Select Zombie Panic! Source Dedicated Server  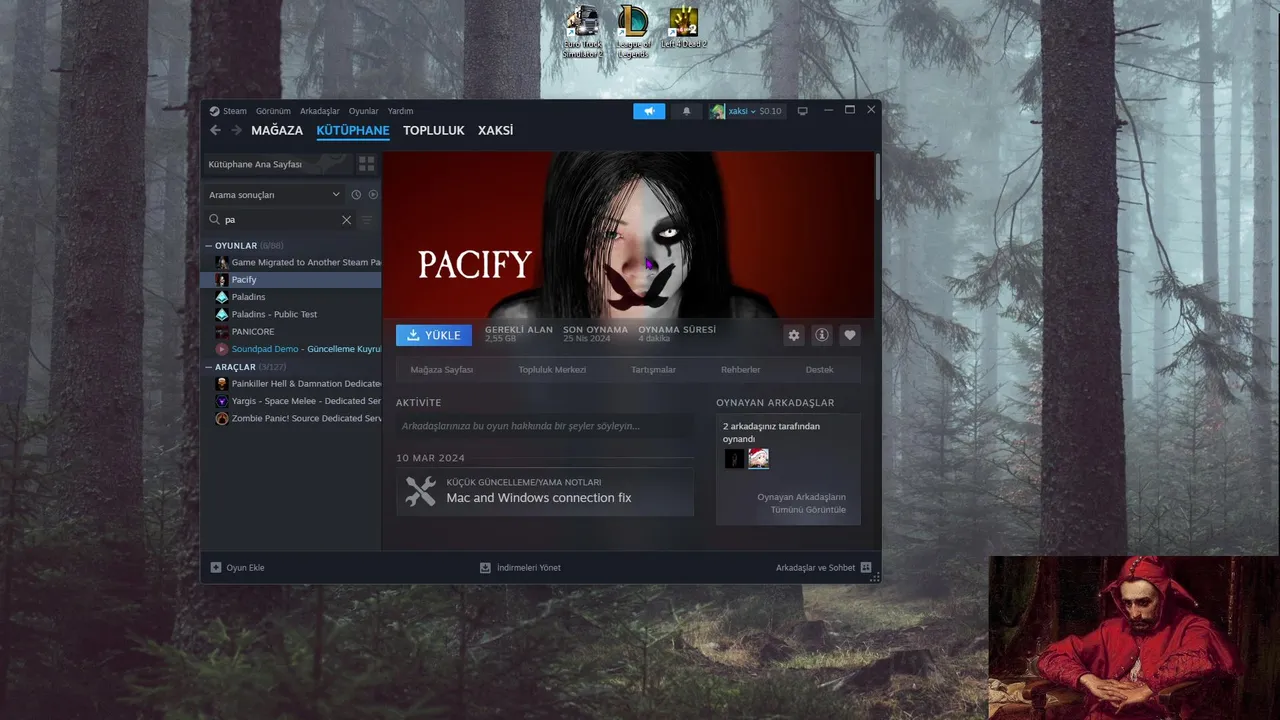(x=291, y=418)
